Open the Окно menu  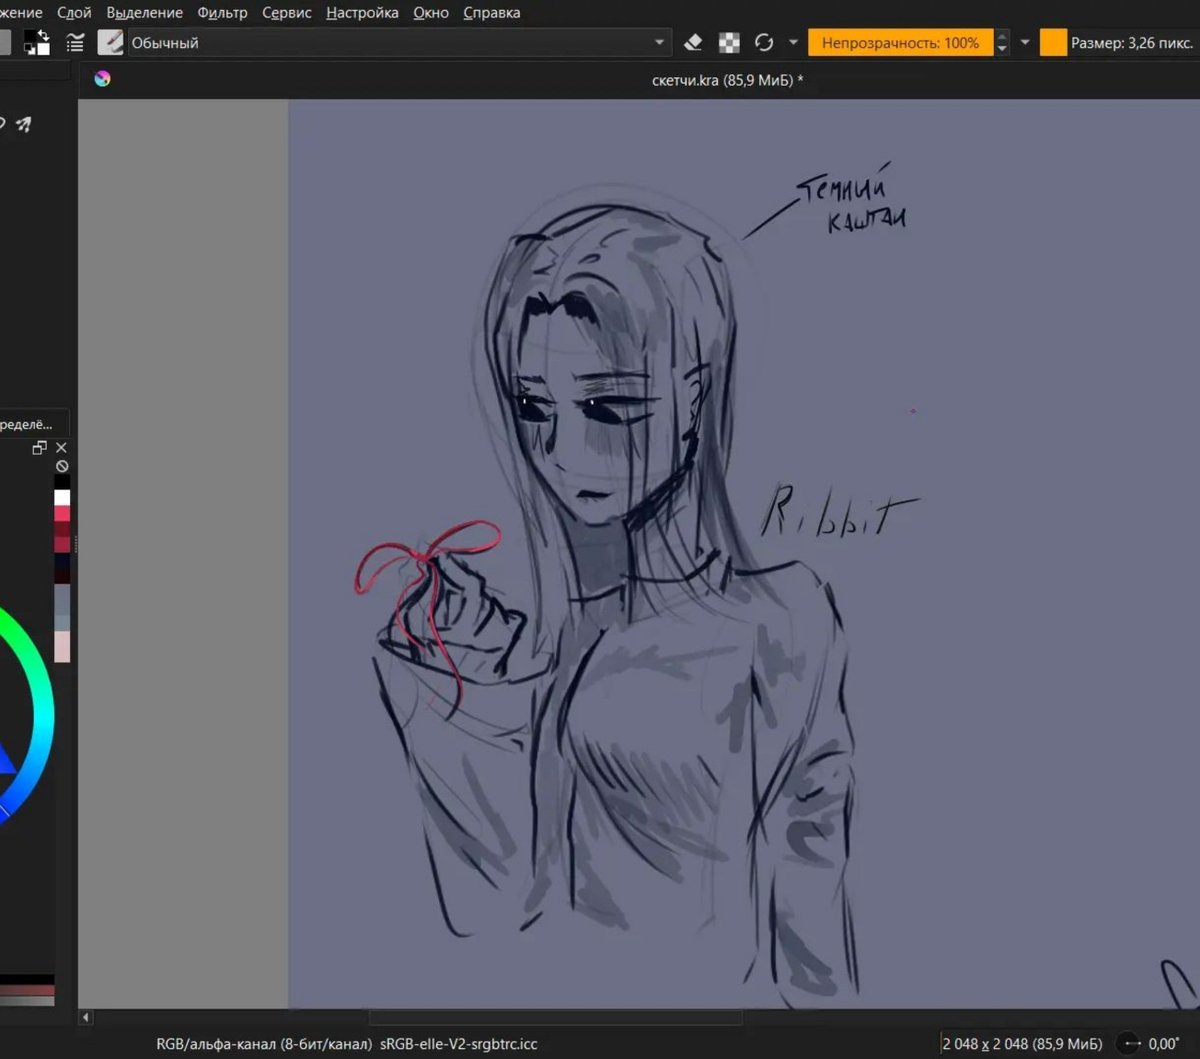pos(431,13)
